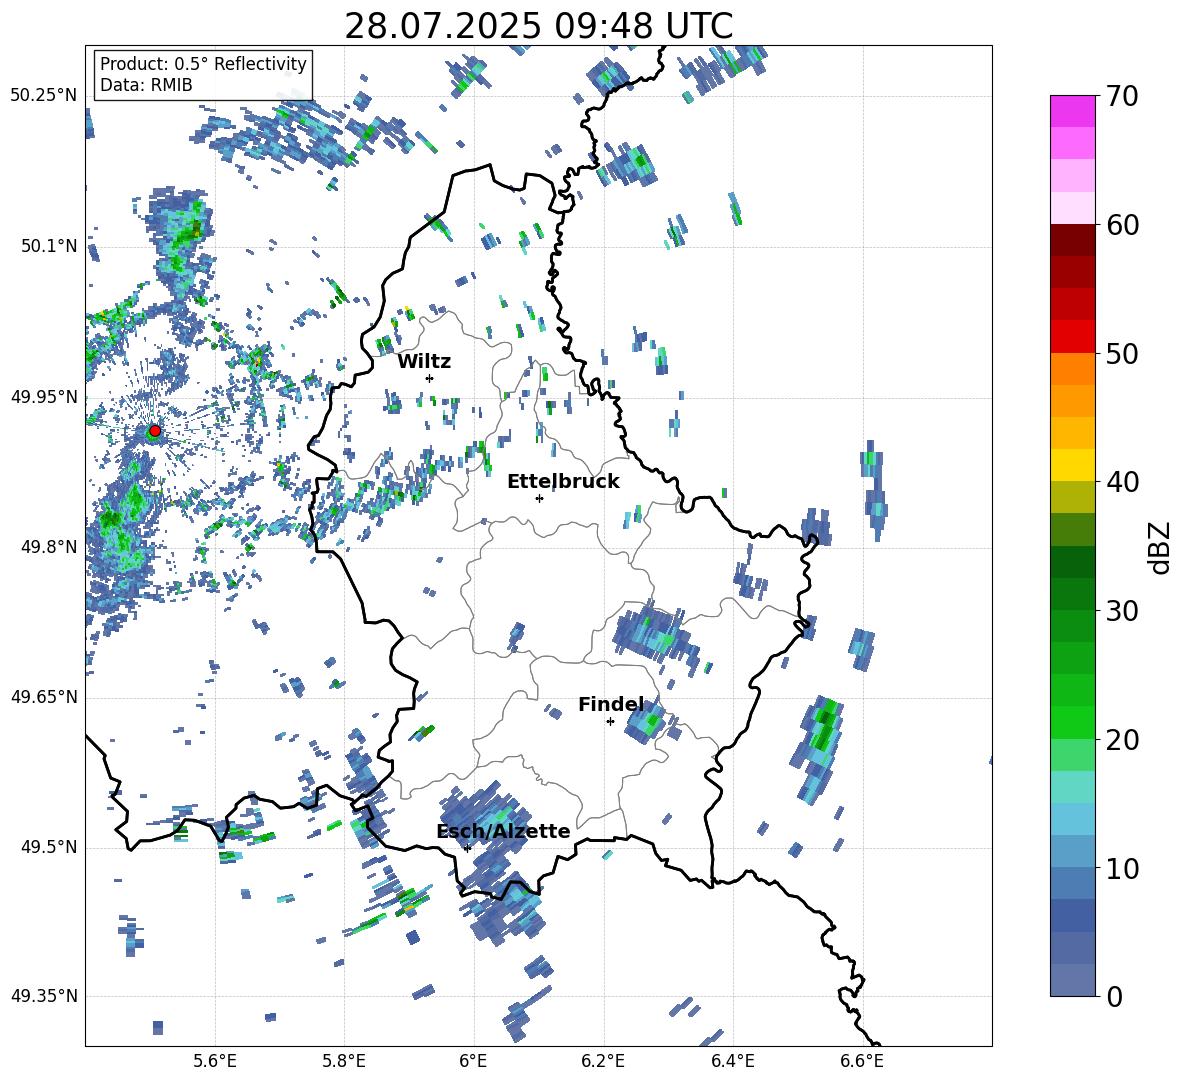
Task: Click the 30 colorbar tick label
Action: pyautogui.click(x=1122, y=611)
